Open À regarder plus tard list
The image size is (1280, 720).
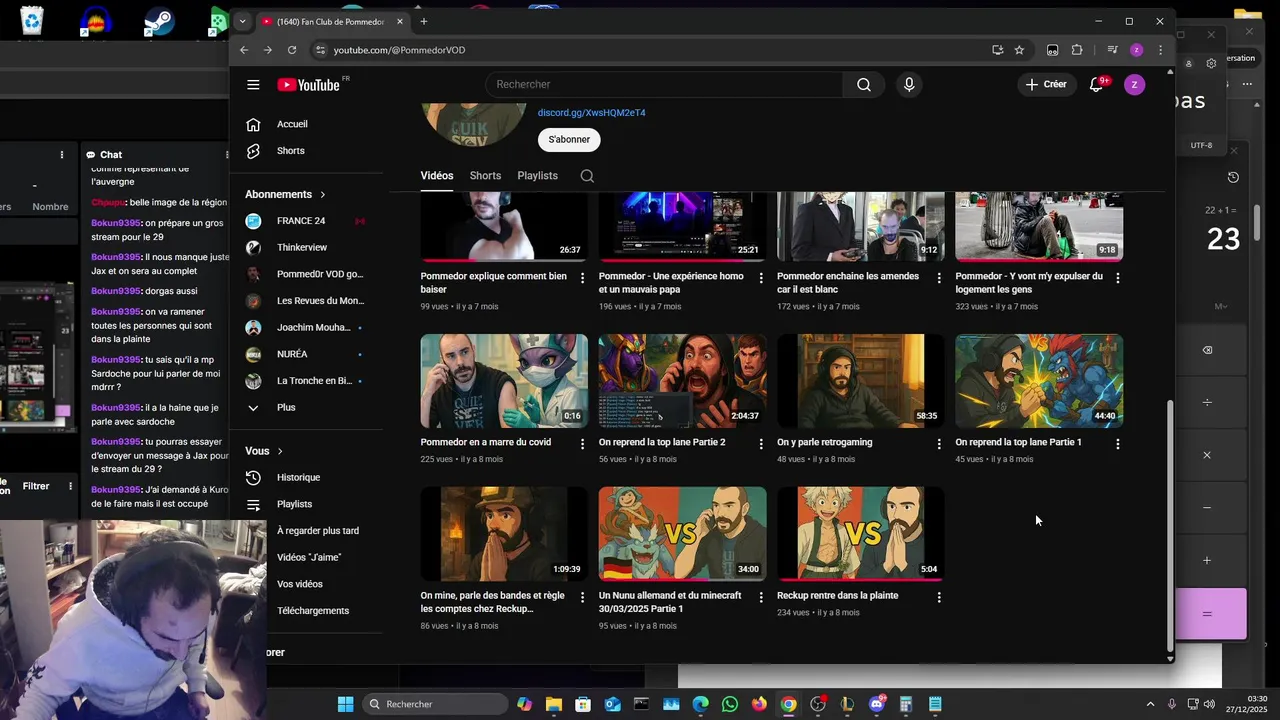(320, 531)
